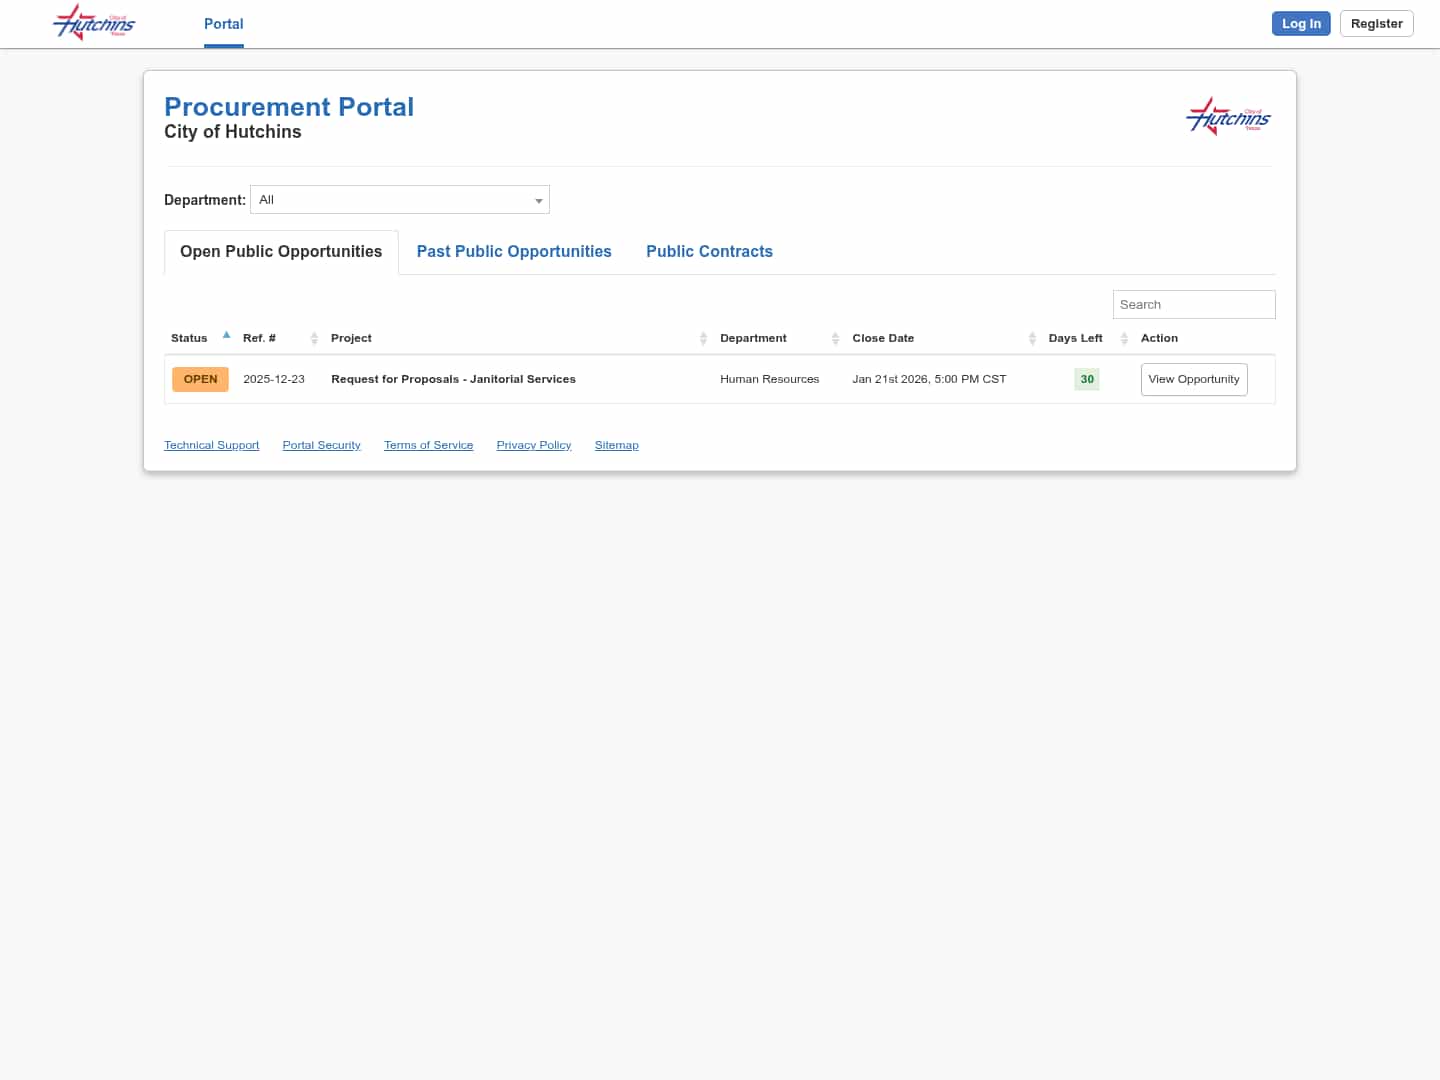Open the Department filter dropdown
The image size is (1440, 1080).
538,199
